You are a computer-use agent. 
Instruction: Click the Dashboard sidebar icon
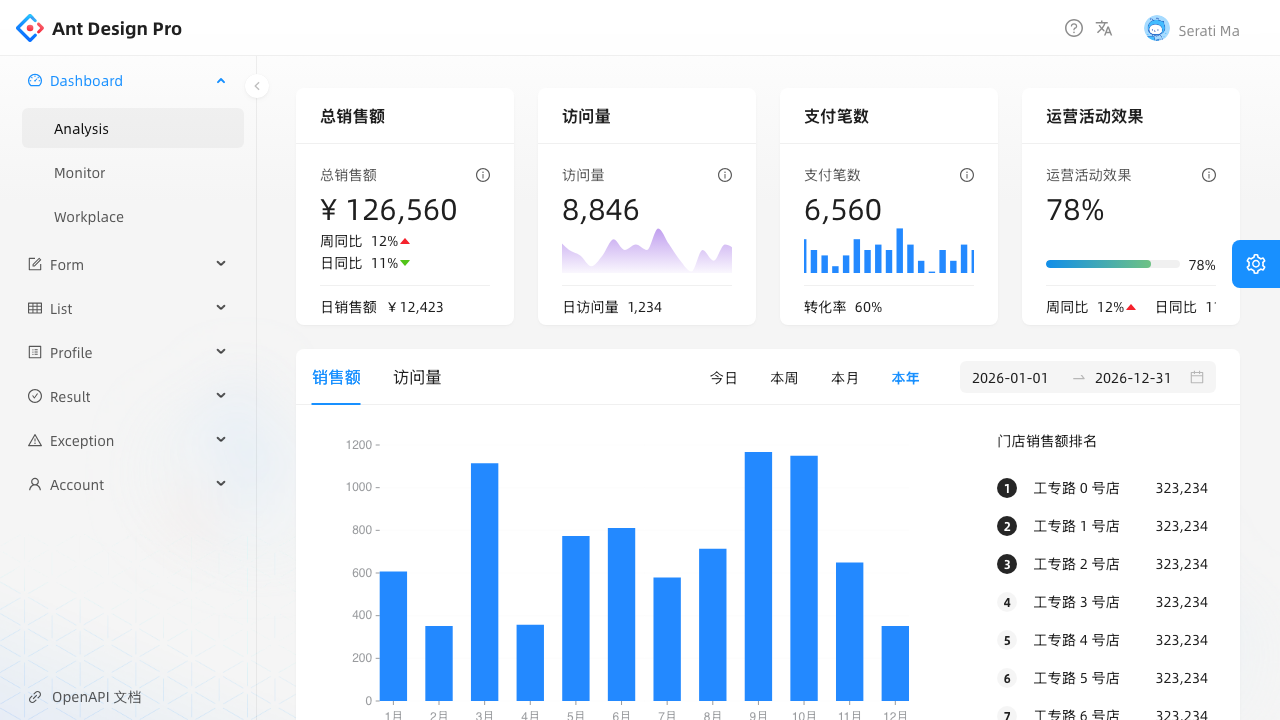[35, 80]
